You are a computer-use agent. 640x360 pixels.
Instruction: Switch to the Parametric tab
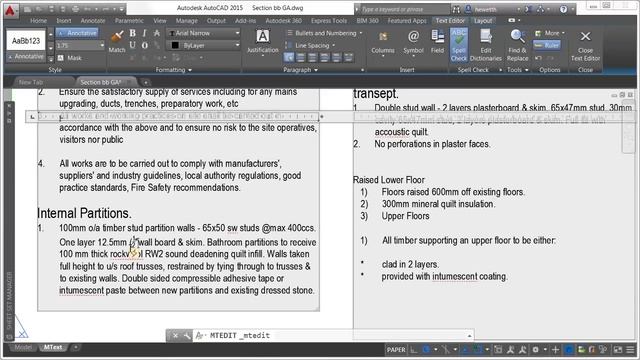coord(129,20)
